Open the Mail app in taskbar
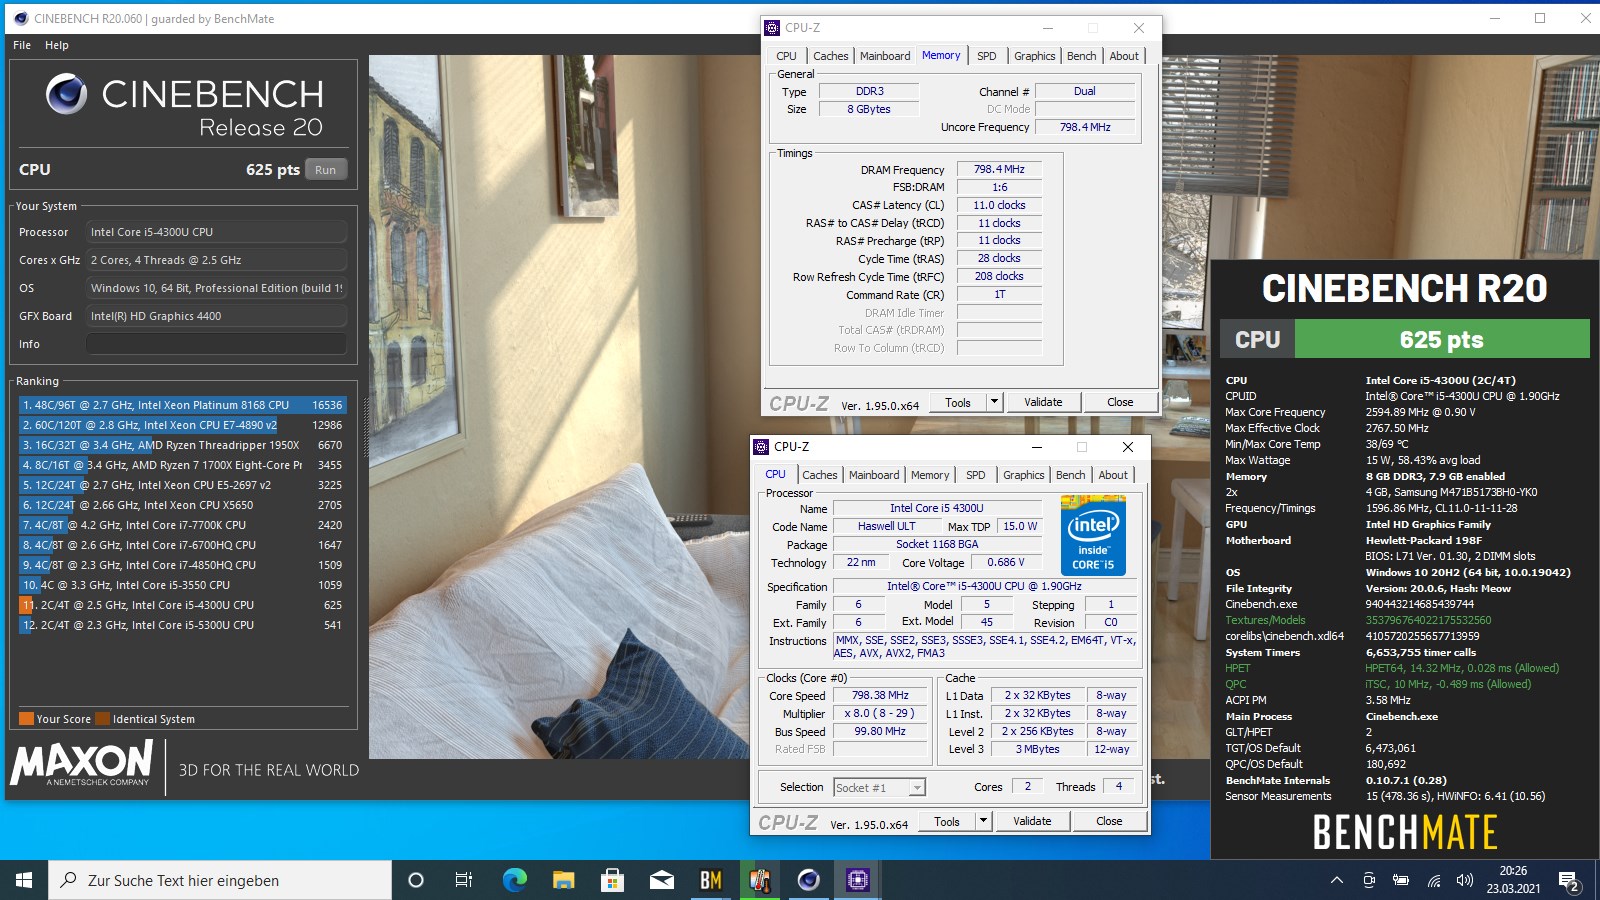 [x=662, y=880]
